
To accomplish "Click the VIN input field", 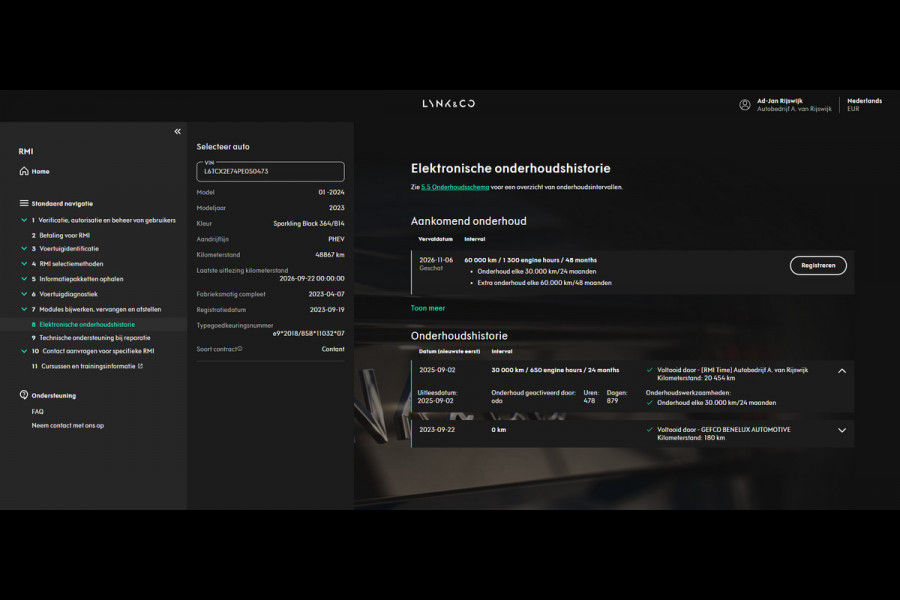I will 270,171.
